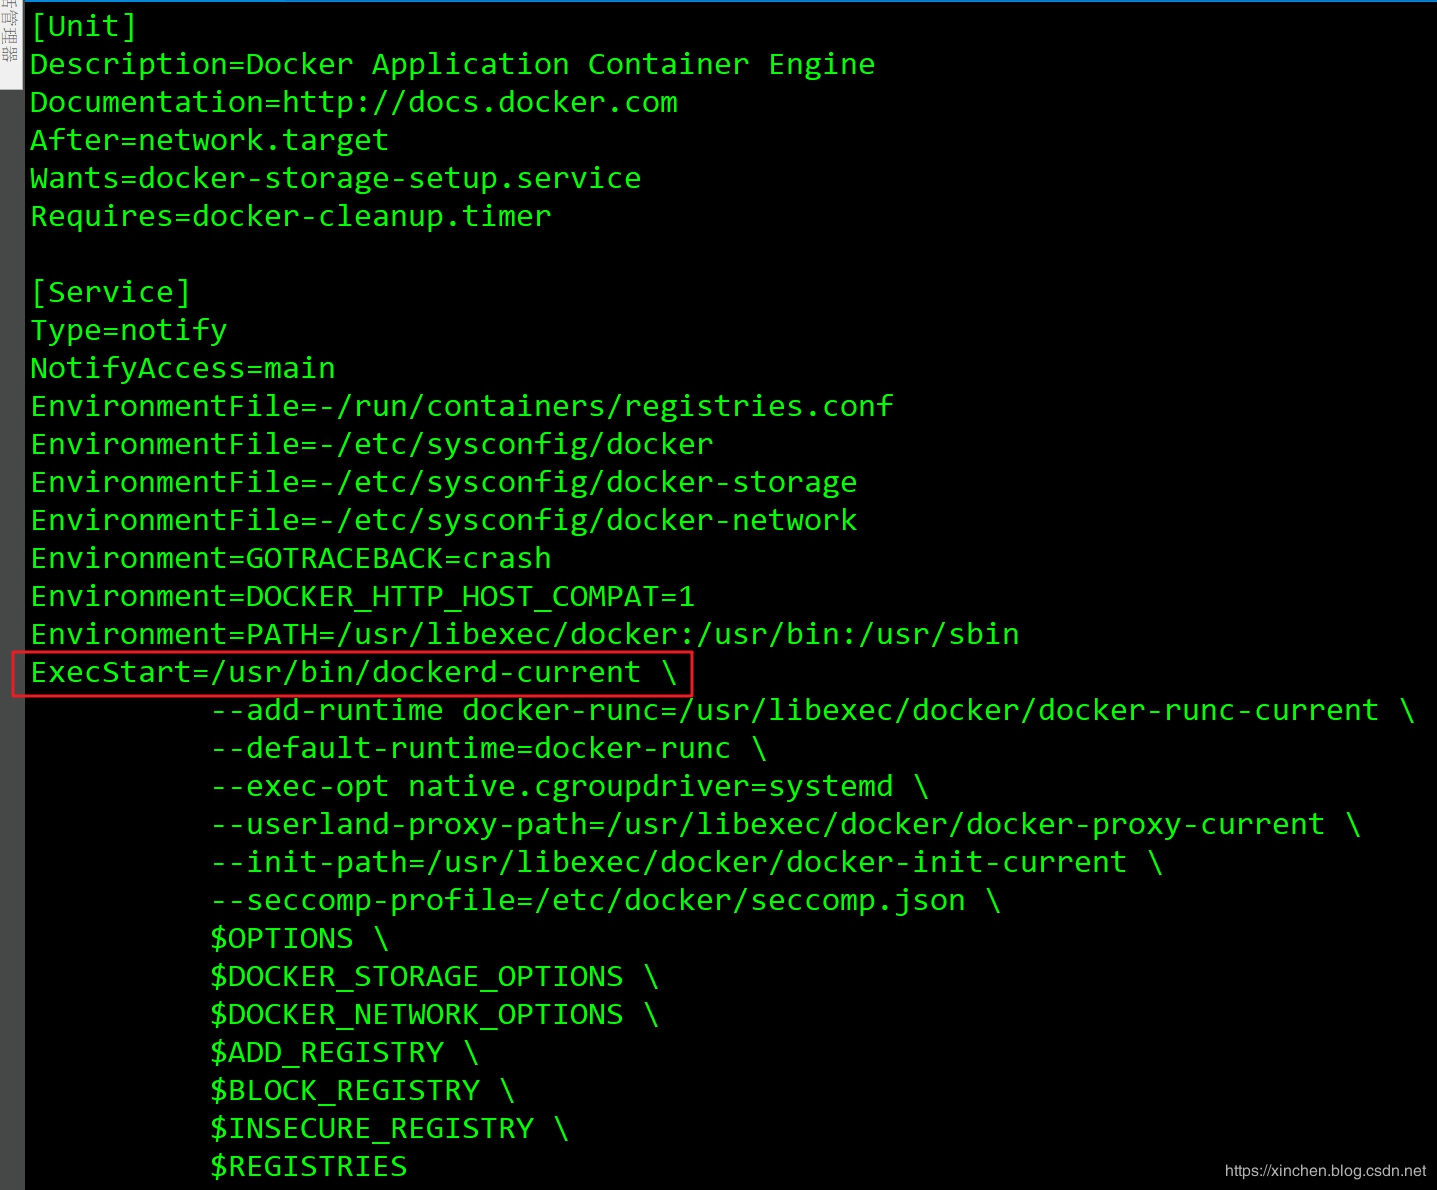The height and width of the screenshot is (1190, 1437).
Task: Click the ExecStart=/usr/bin/dockerd-current line
Action: tap(354, 673)
